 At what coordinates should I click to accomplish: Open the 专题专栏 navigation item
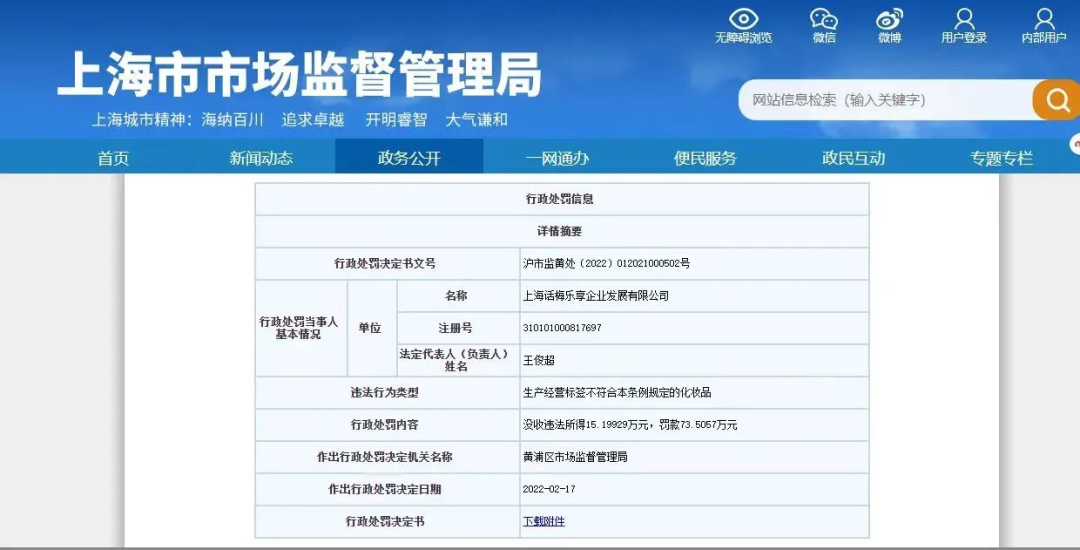point(1001,158)
